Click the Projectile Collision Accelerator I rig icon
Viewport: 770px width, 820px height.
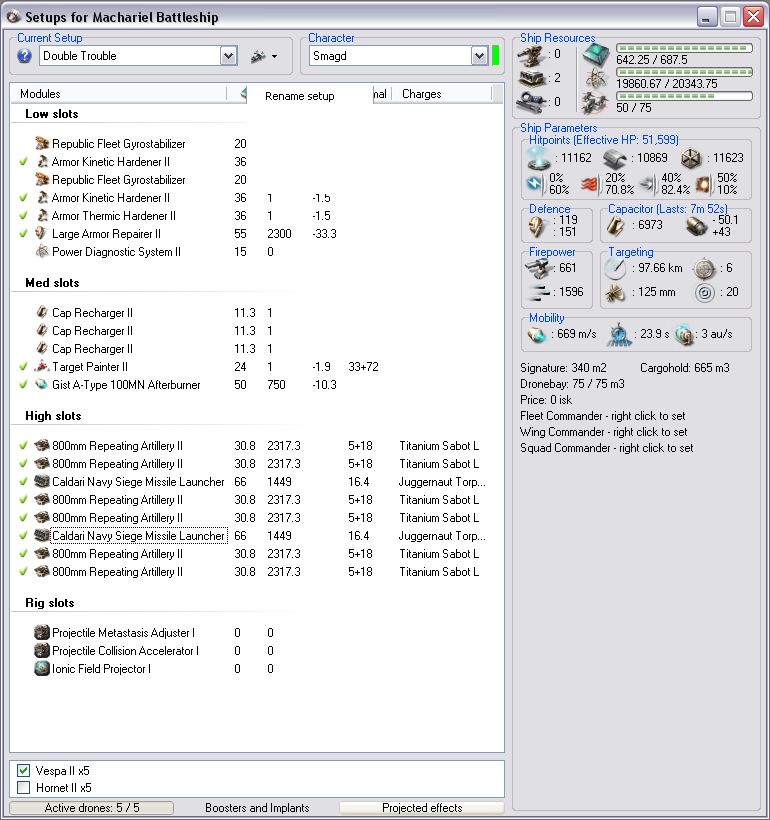click(42, 651)
